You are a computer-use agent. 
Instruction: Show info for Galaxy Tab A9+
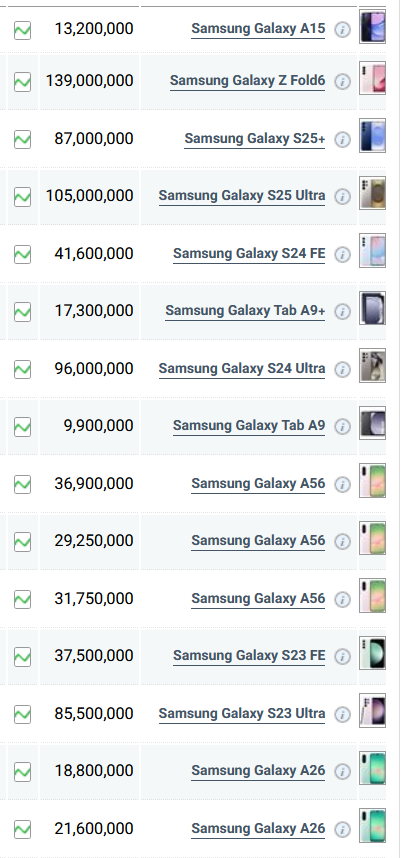click(x=342, y=311)
